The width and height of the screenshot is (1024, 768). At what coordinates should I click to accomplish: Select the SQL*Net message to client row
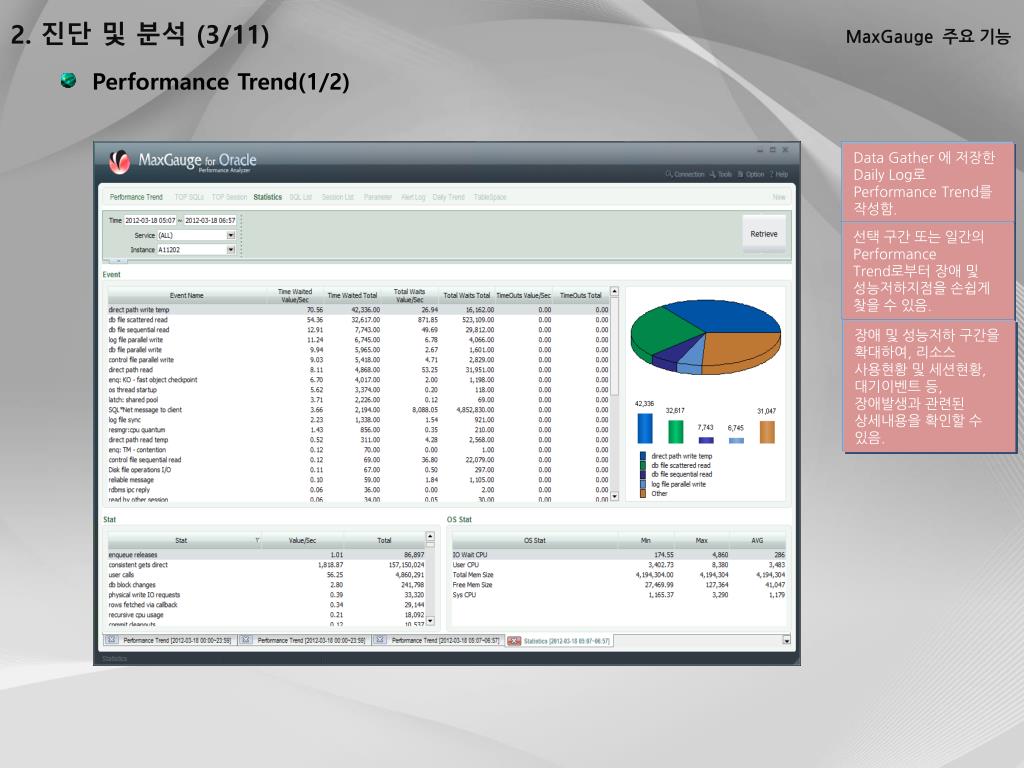(x=358, y=409)
